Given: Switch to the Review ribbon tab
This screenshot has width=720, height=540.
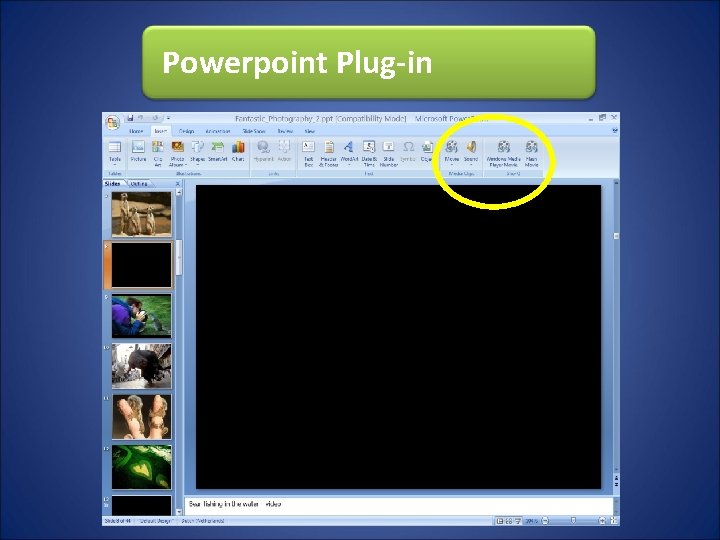Looking at the screenshot, I should click(285, 131).
